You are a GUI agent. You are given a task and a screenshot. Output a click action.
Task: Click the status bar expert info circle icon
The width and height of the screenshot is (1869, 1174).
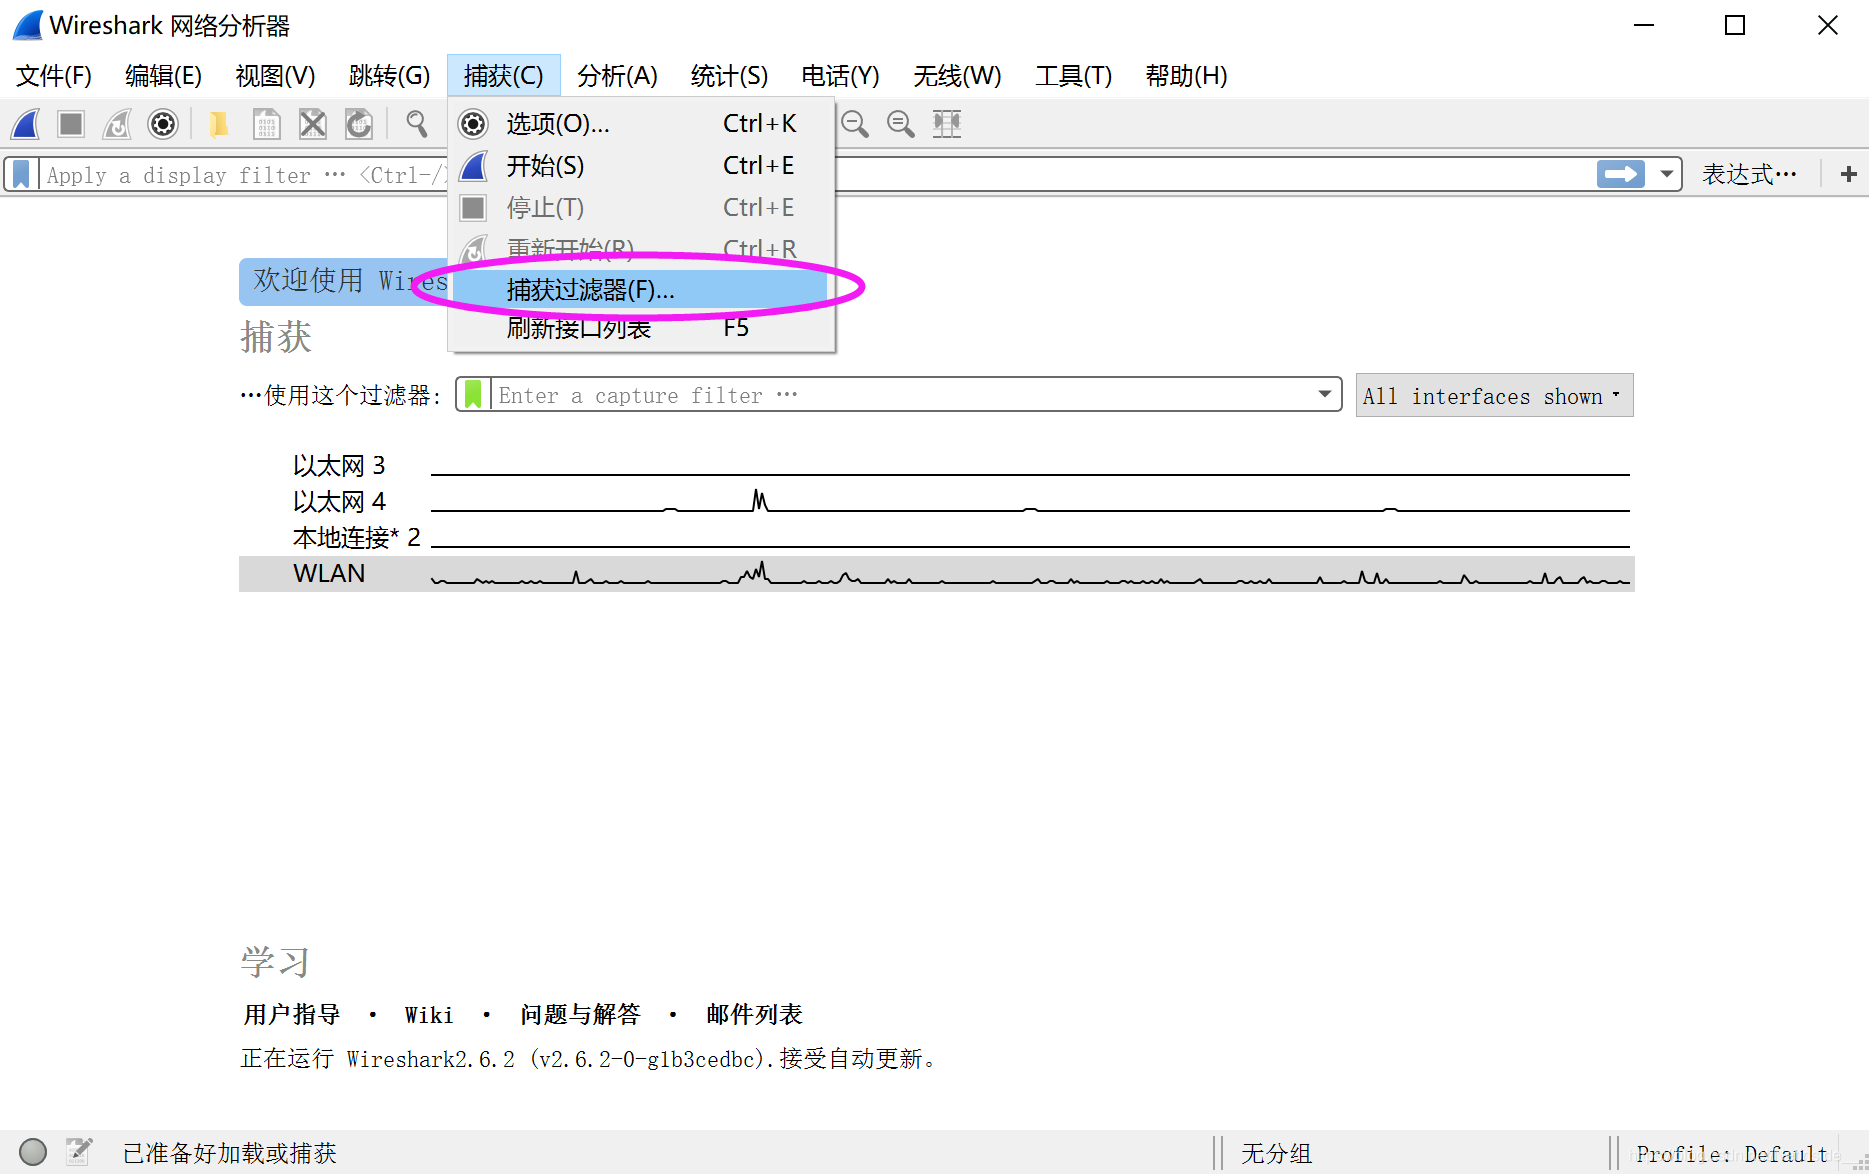[x=33, y=1152]
